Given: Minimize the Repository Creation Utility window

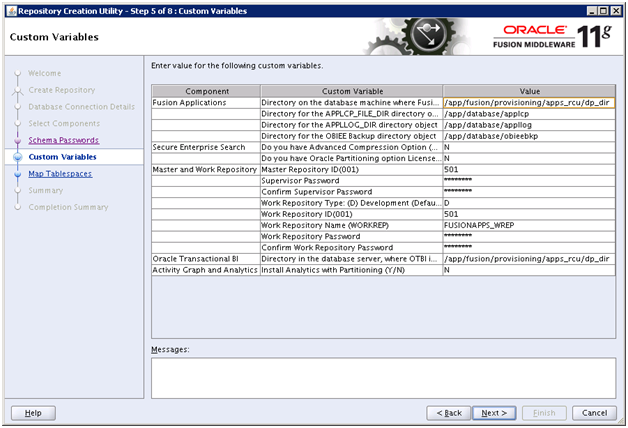Looking at the screenshot, I should click(x=593, y=11).
